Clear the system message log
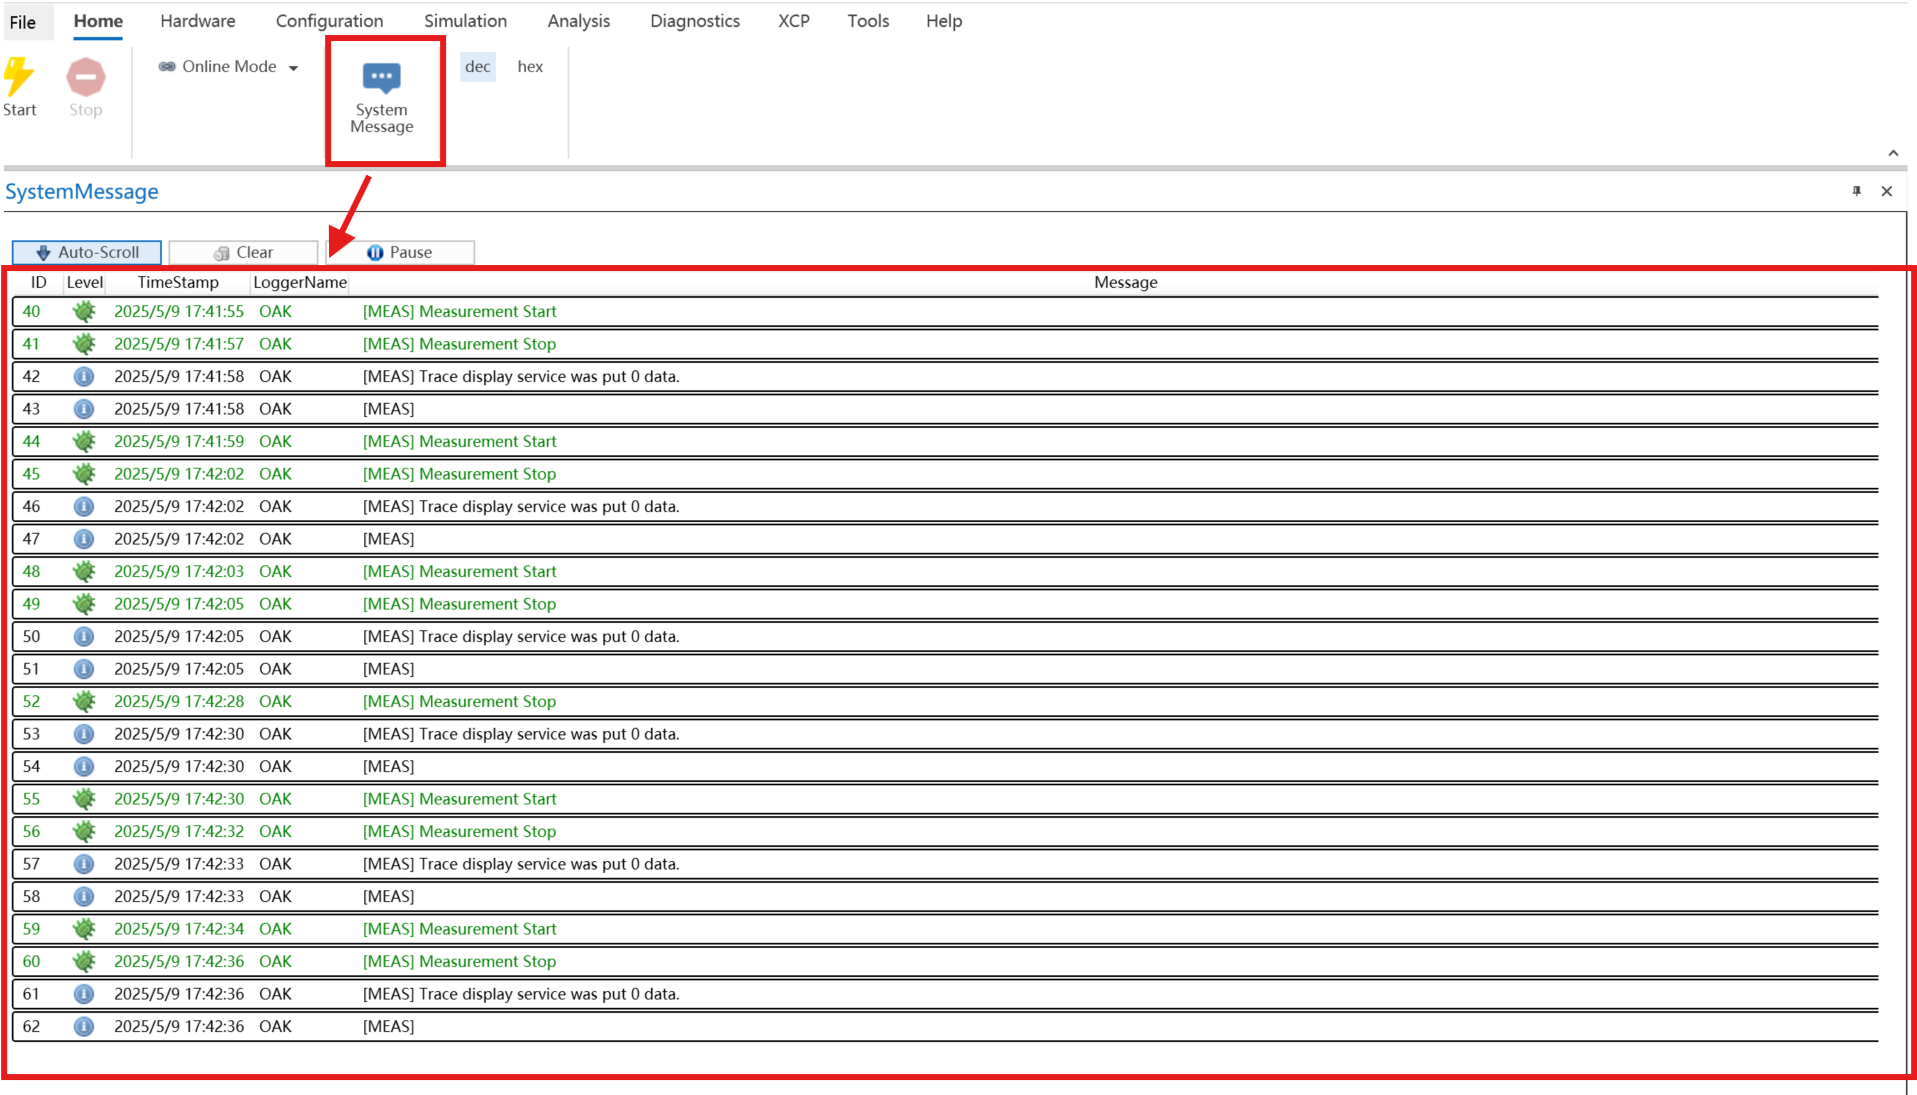The height and width of the screenshot is (1095, 1917). tap(243, 252)
